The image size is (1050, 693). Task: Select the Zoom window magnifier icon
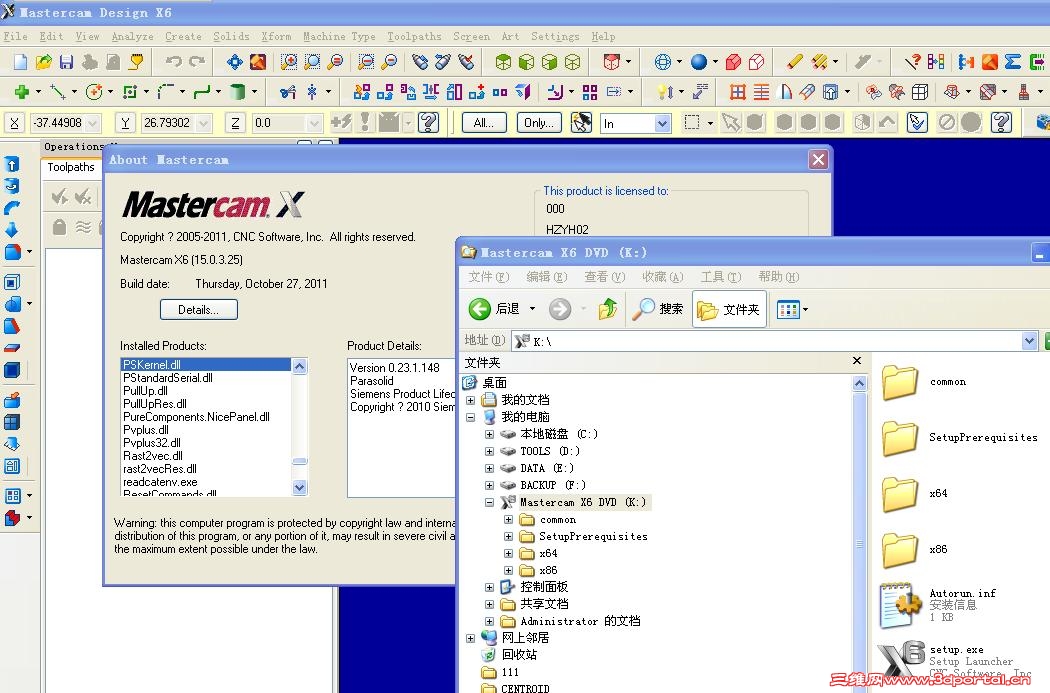click(x=312, y=62)
